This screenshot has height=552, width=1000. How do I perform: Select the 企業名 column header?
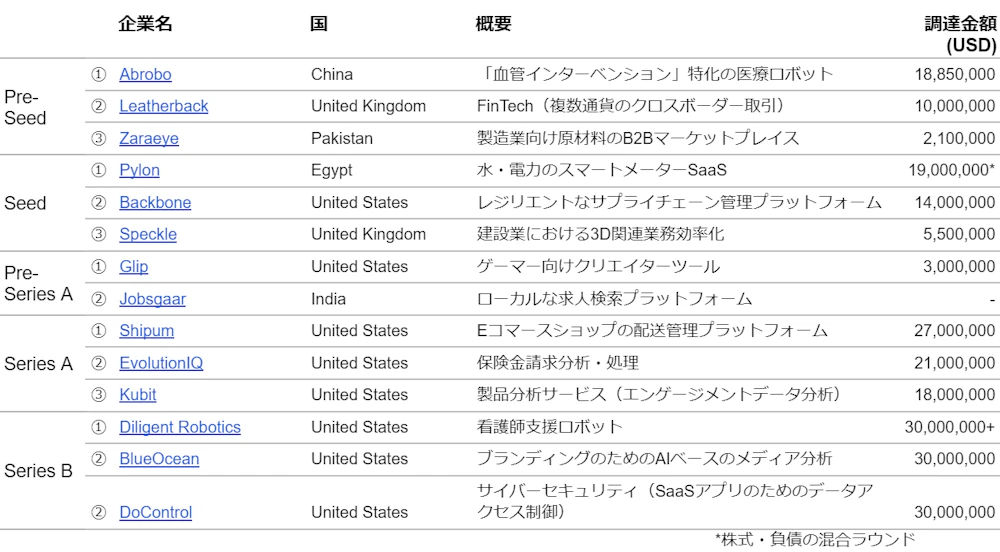point(145,24)
